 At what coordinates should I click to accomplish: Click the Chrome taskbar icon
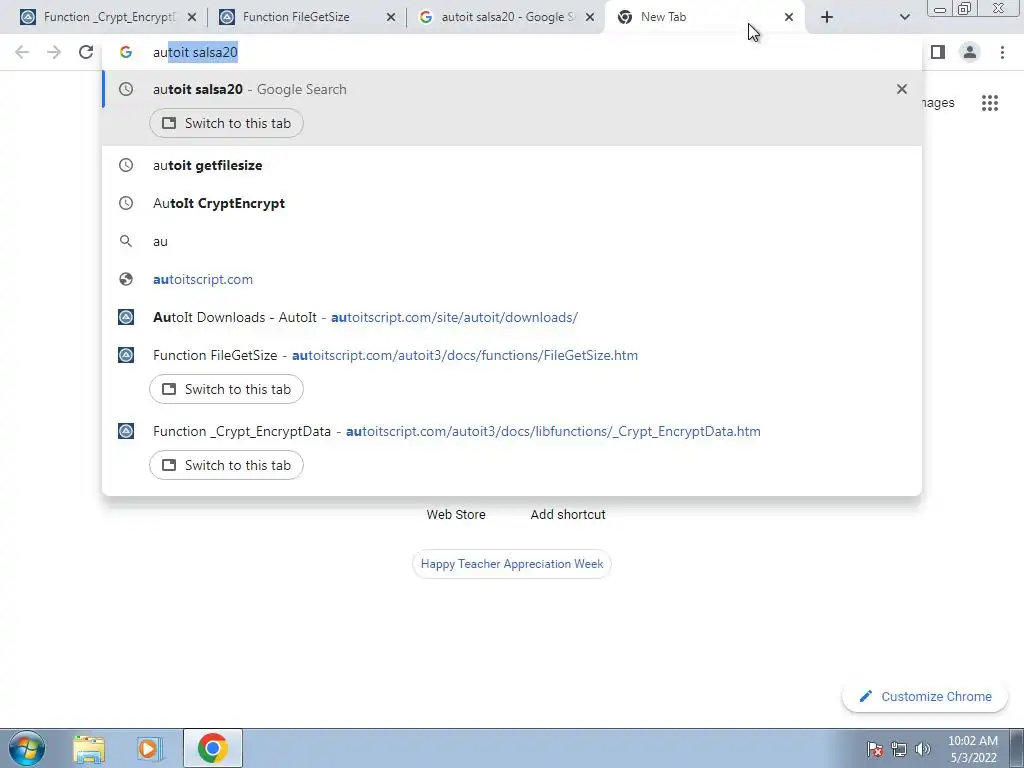[x=213, y=748]
